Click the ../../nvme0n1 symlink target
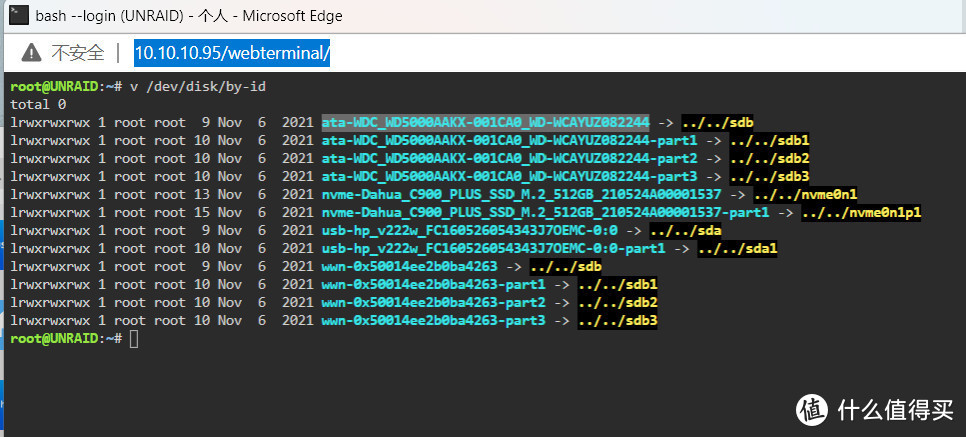Image resolution: width=966 pixels, height=437 pixels. 805,194
